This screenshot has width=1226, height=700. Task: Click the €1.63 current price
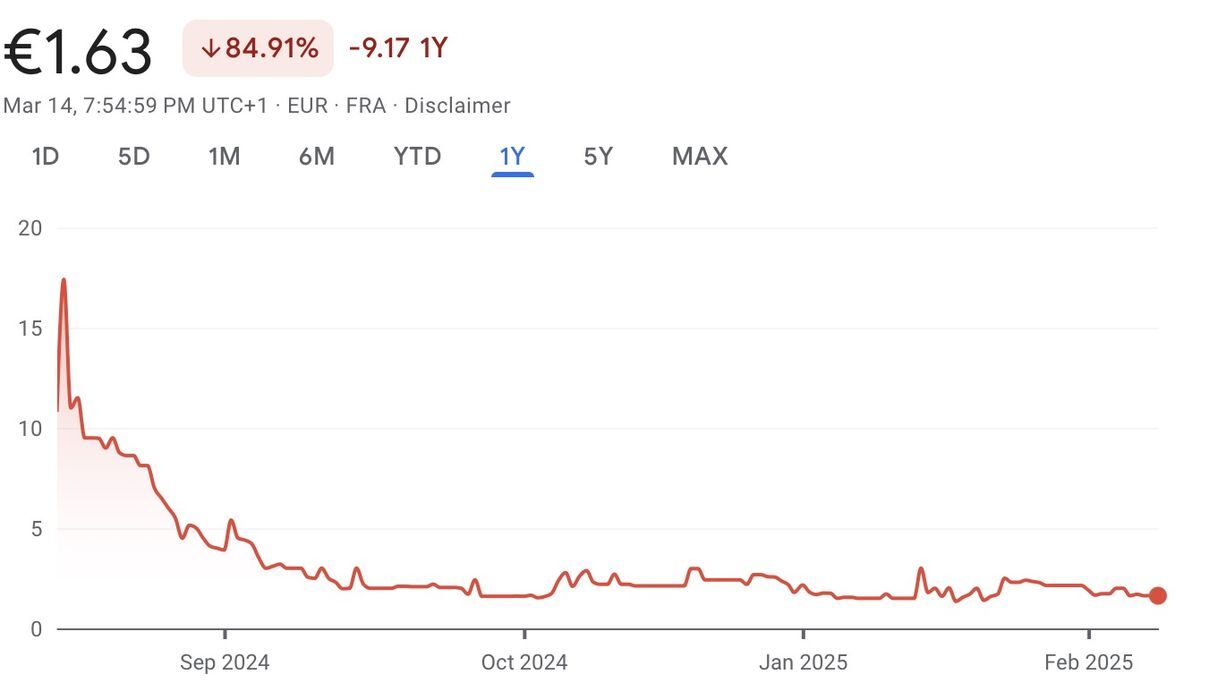[78, 51]
